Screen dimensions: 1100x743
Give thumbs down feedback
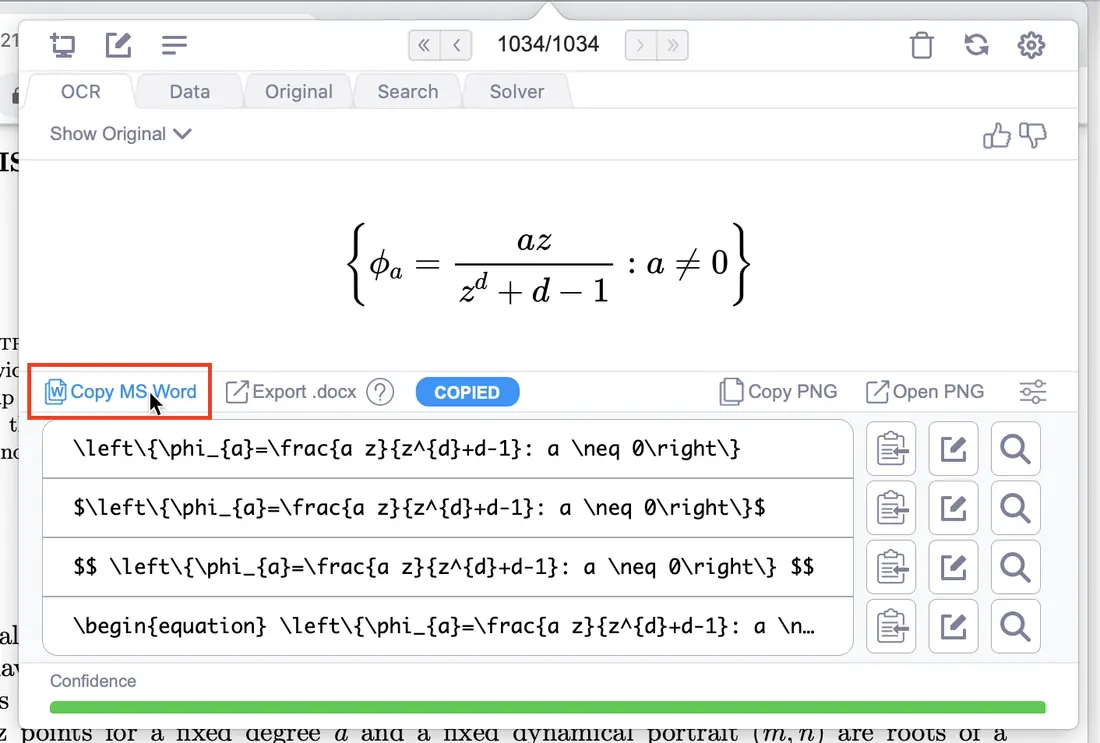[x=1033, y=135]
